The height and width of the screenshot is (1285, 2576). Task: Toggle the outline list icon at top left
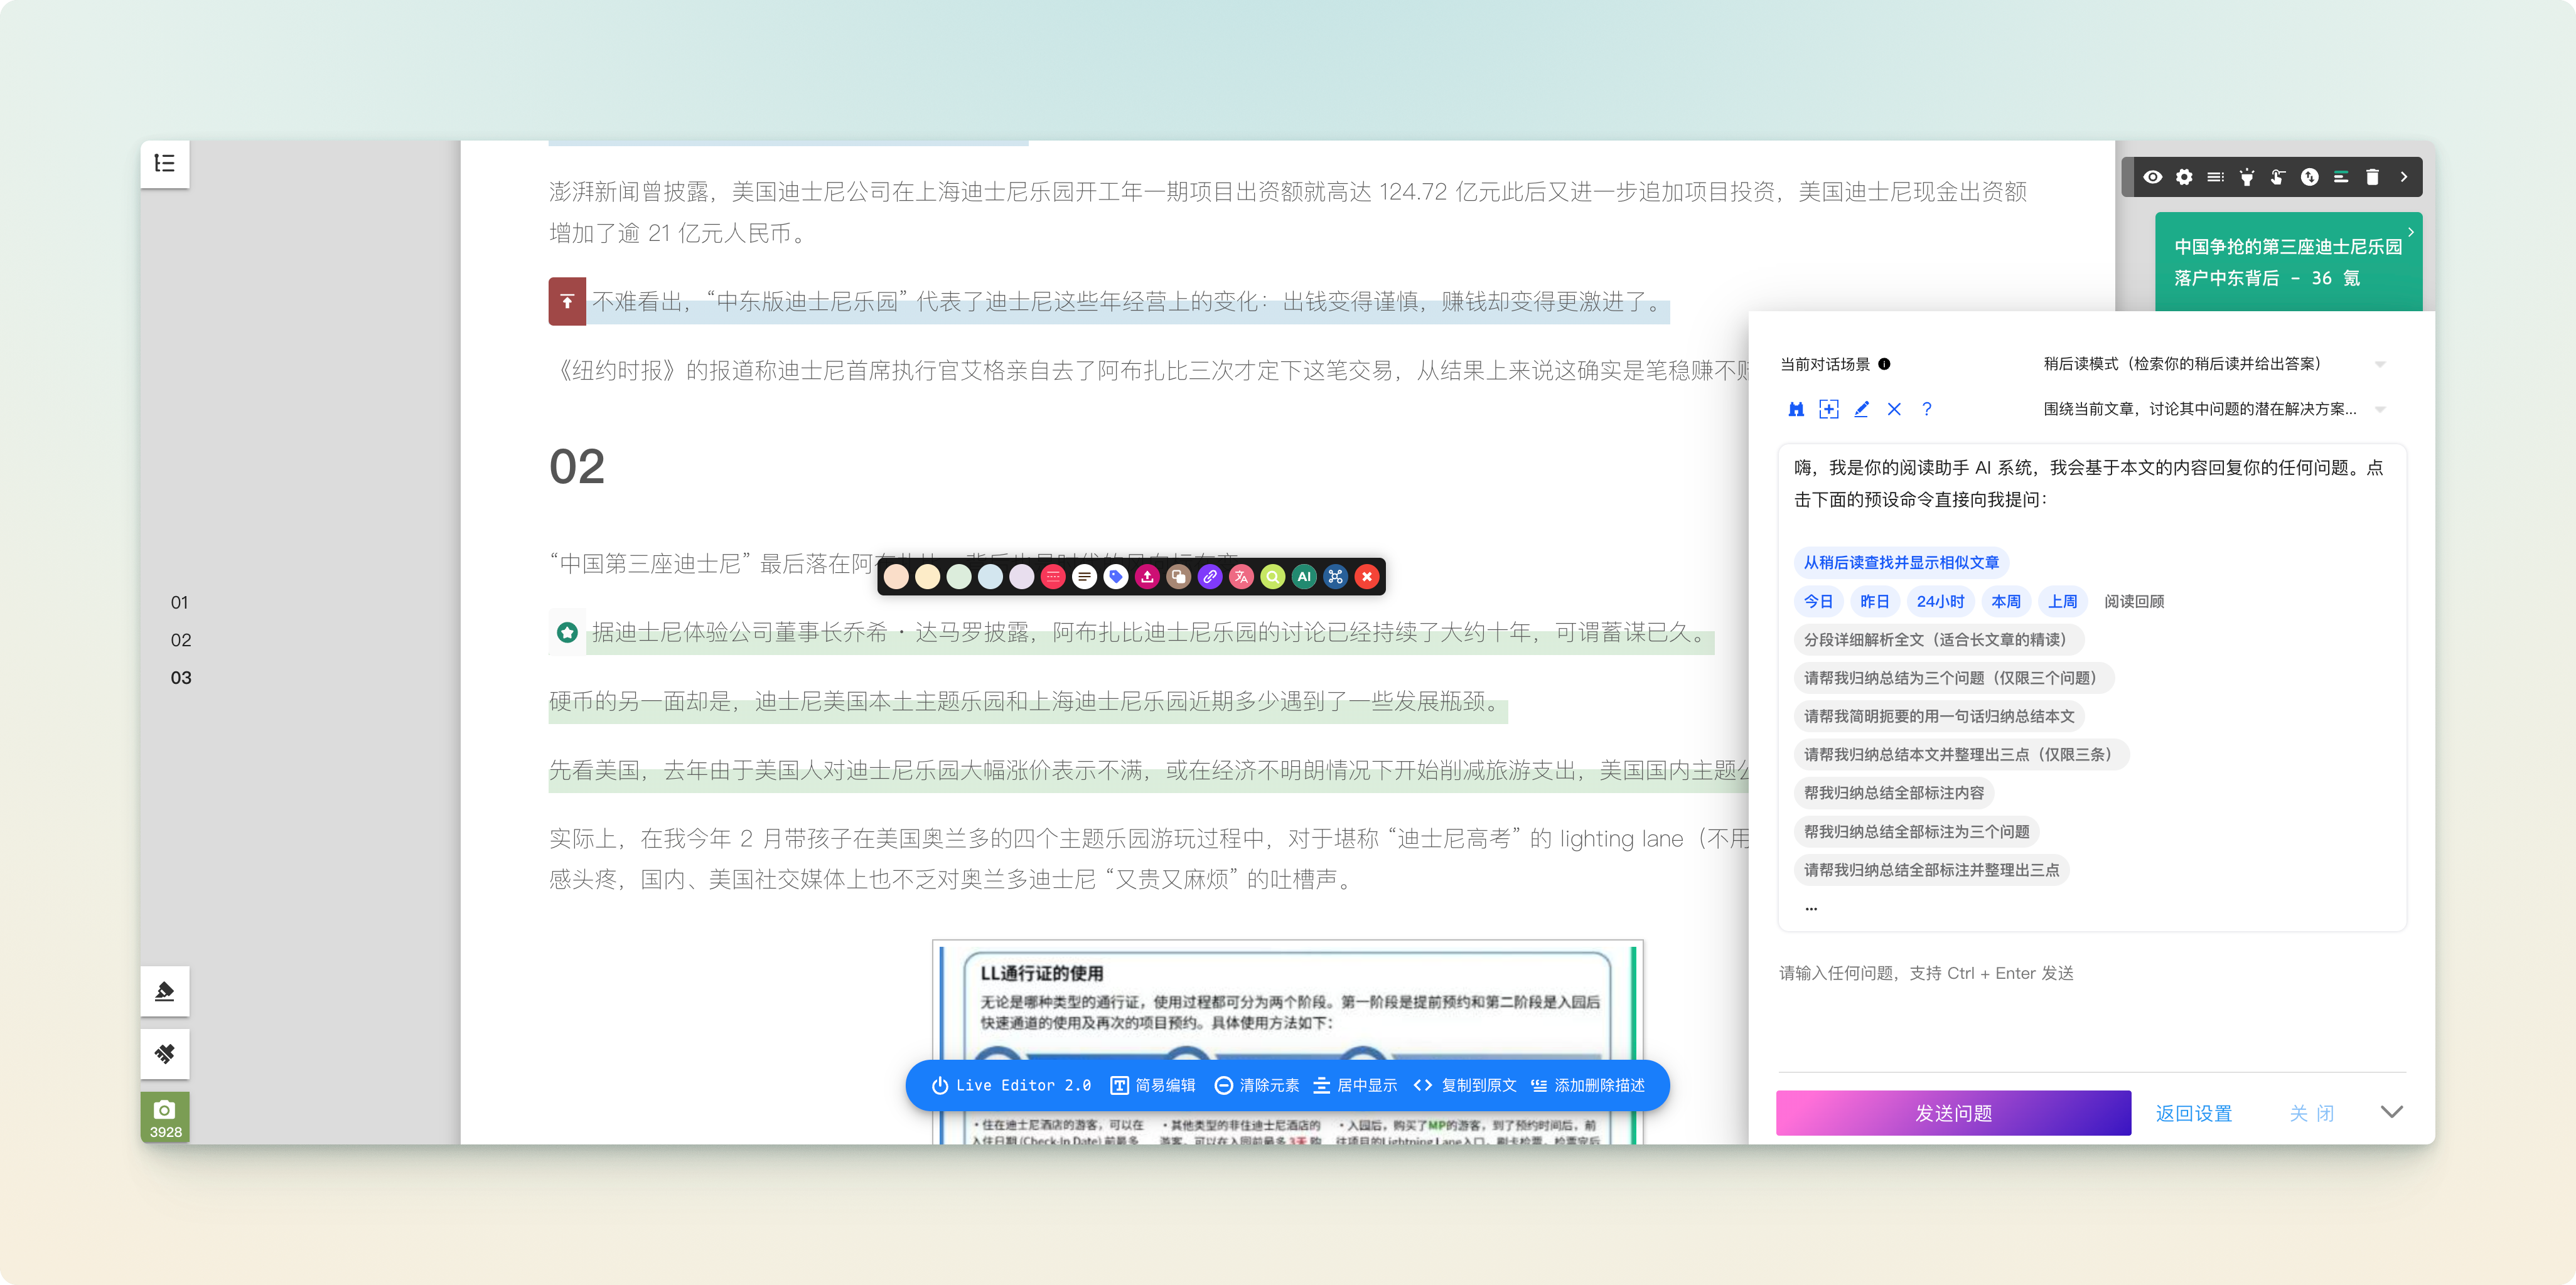(165, 163)
